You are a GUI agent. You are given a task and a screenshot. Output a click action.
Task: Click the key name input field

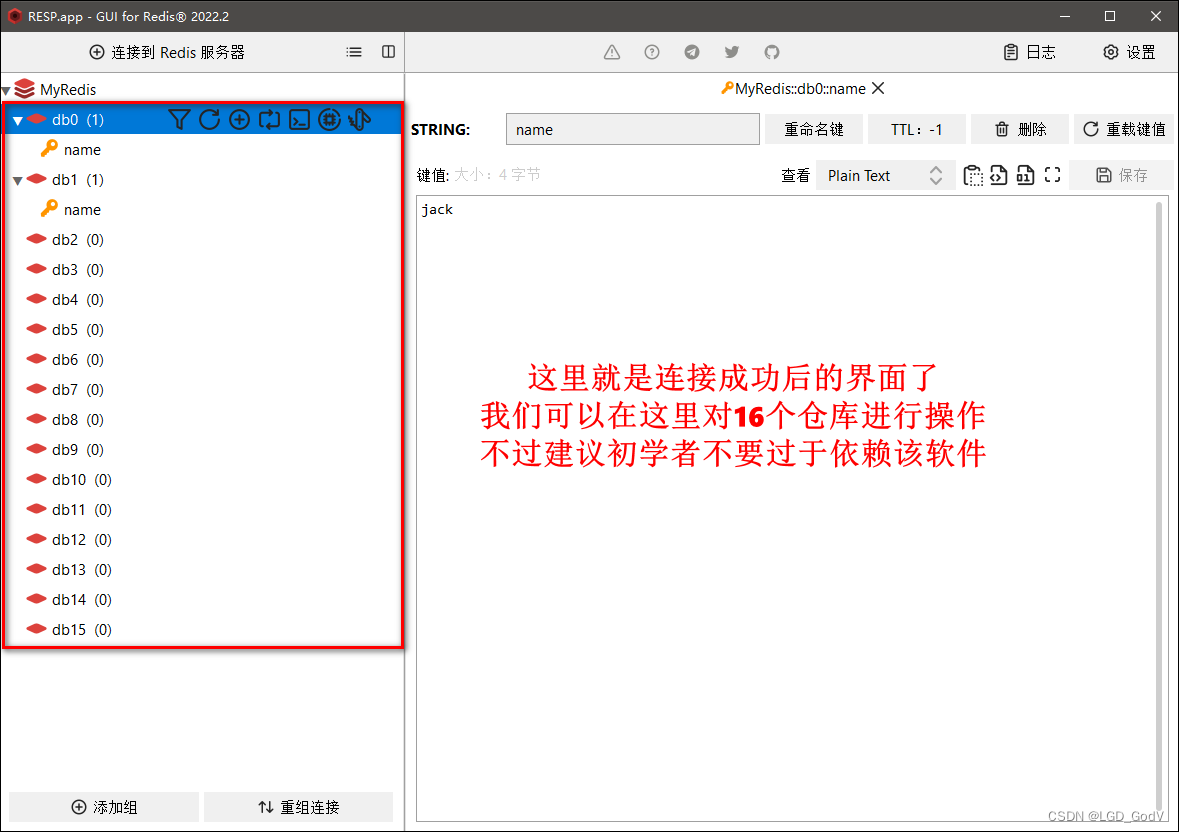click(632, 129)
